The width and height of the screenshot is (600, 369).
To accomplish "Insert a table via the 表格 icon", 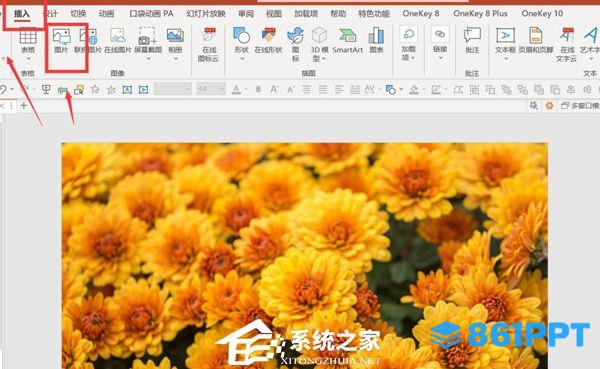I will 28,37.
